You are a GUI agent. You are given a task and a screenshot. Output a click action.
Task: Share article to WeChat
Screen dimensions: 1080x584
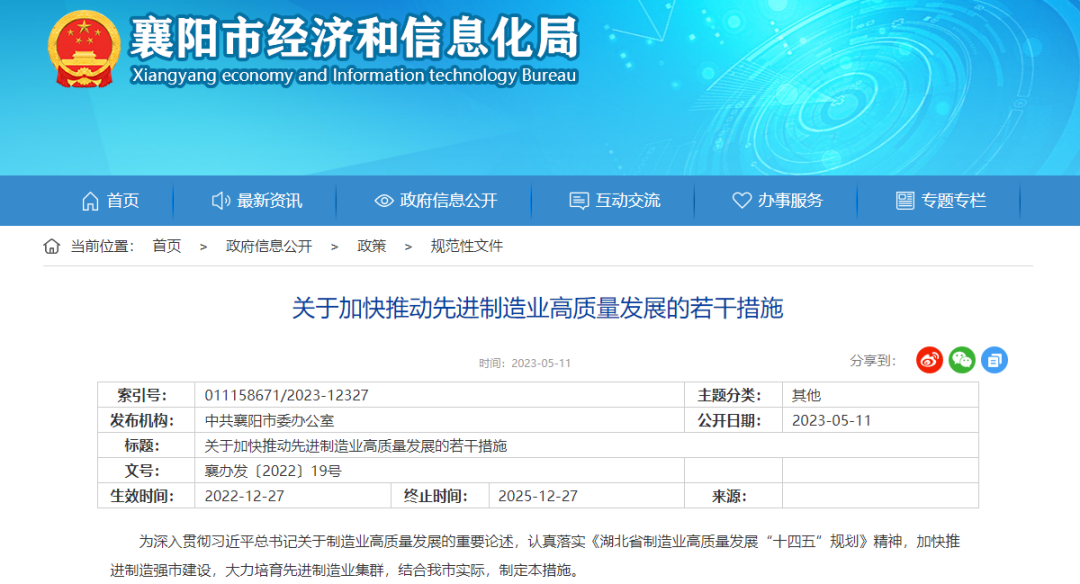962,360
